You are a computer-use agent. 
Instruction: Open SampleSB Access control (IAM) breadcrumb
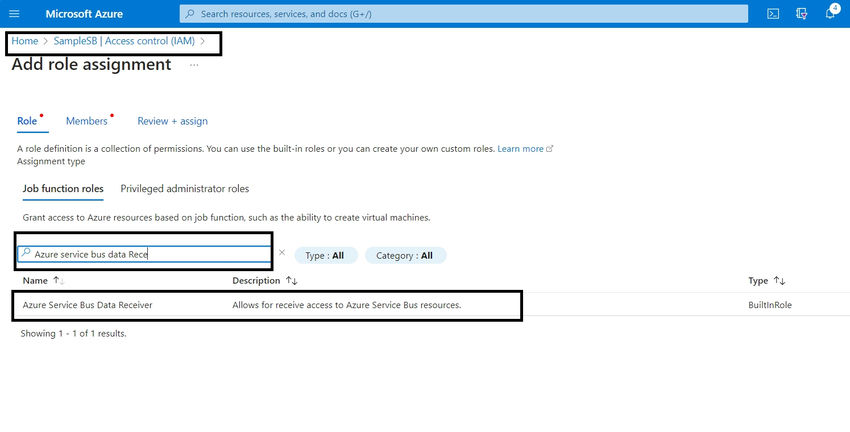124,41
